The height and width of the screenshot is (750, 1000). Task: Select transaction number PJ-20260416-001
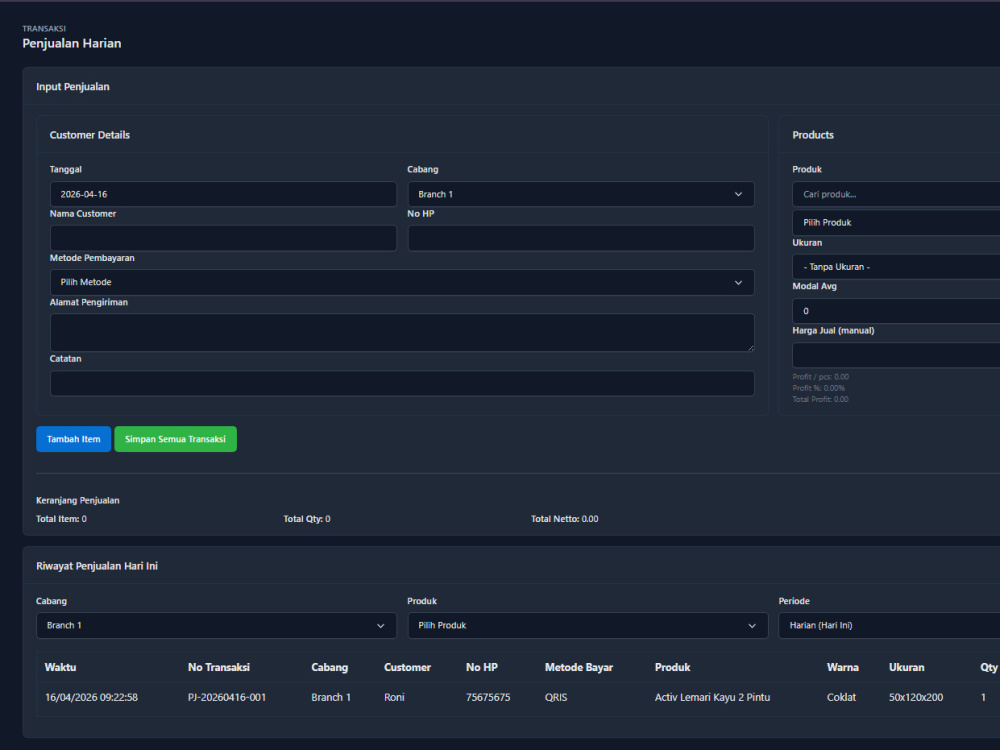click(x=226, y=697)
